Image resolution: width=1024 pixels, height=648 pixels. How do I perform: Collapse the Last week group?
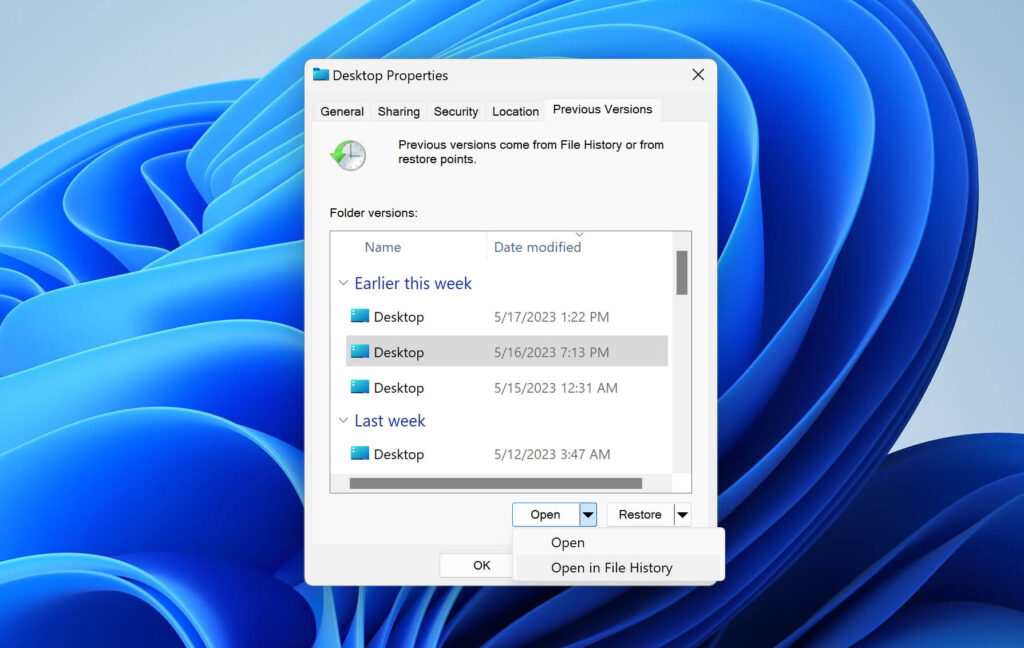tap(343, 421)
